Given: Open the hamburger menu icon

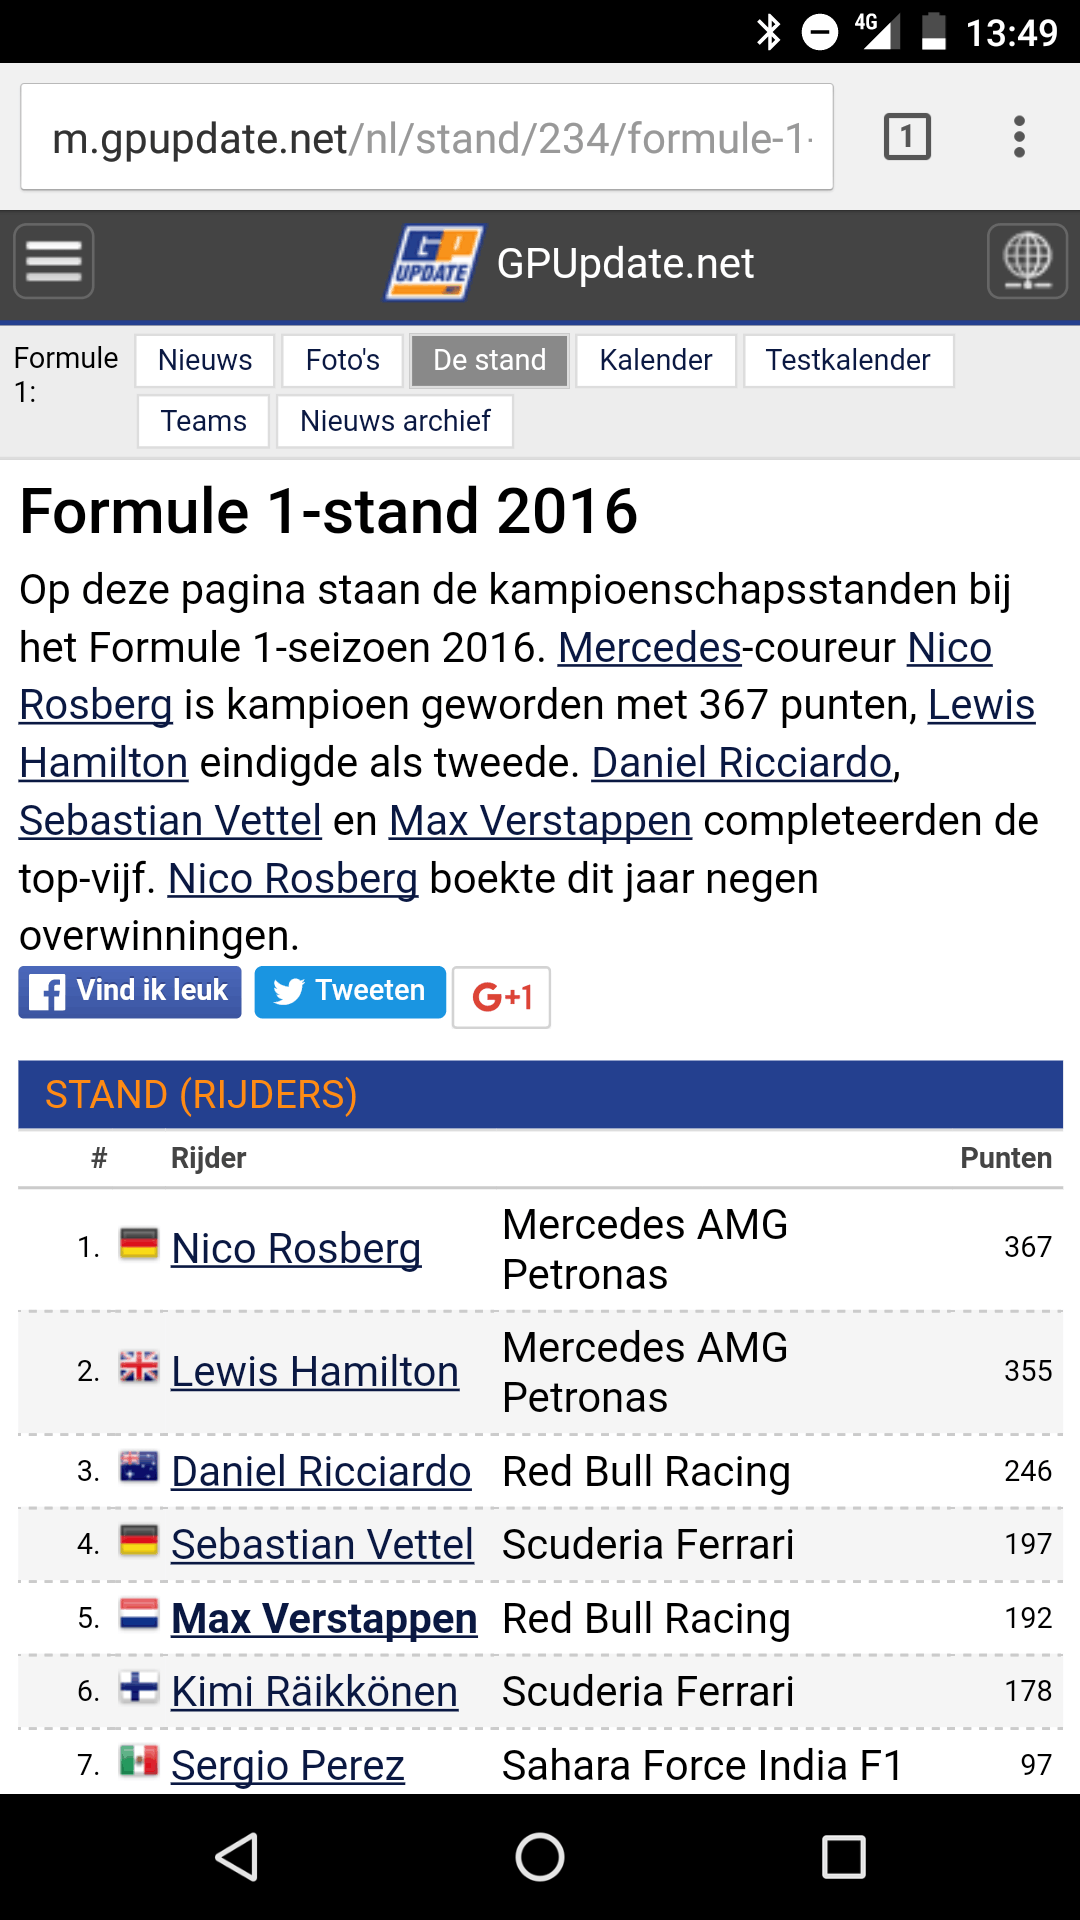Looking at the screenshot, I should click(54, 262).
